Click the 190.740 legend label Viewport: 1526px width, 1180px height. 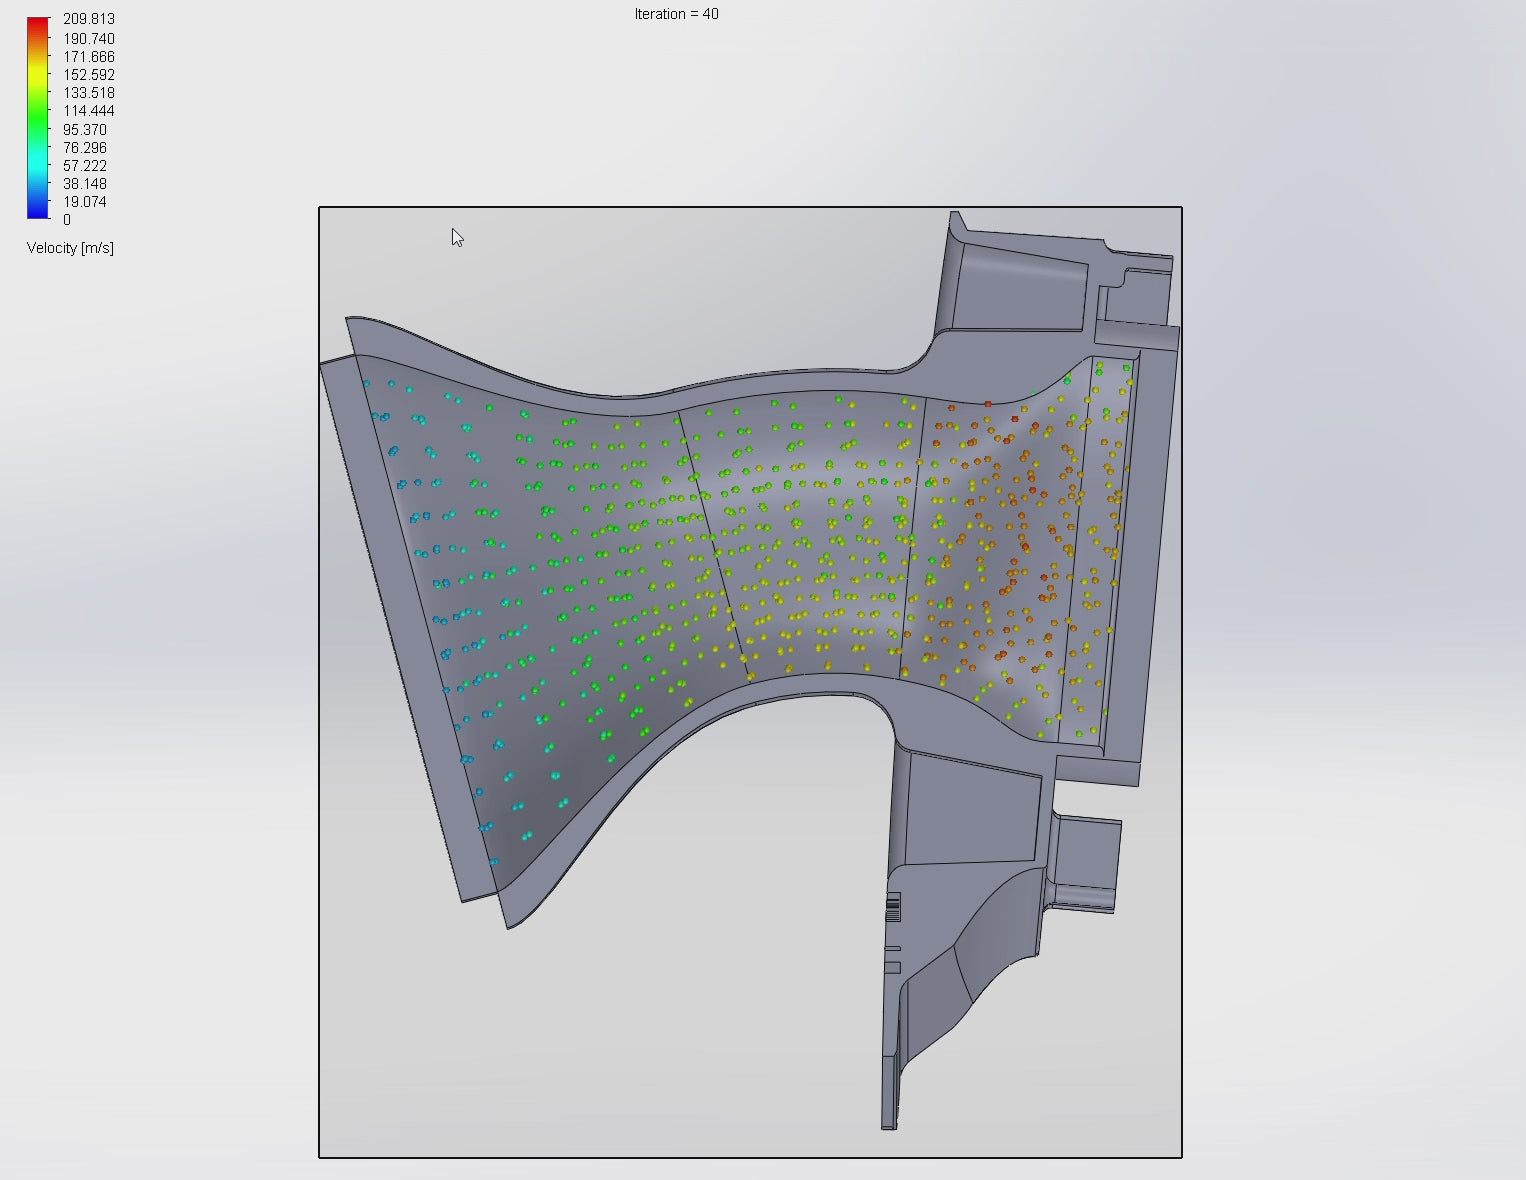pyautogui.click(x=89, y=39)
